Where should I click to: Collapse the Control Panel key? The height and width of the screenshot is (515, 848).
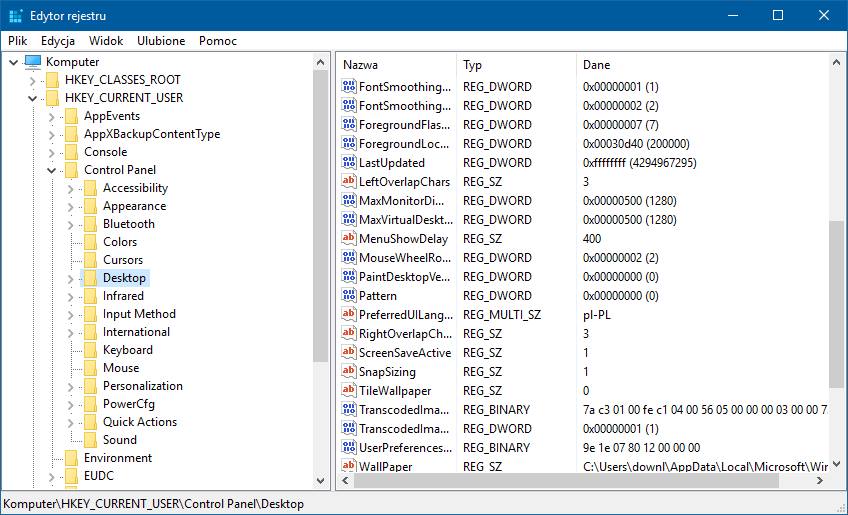[x=51, y=170]
